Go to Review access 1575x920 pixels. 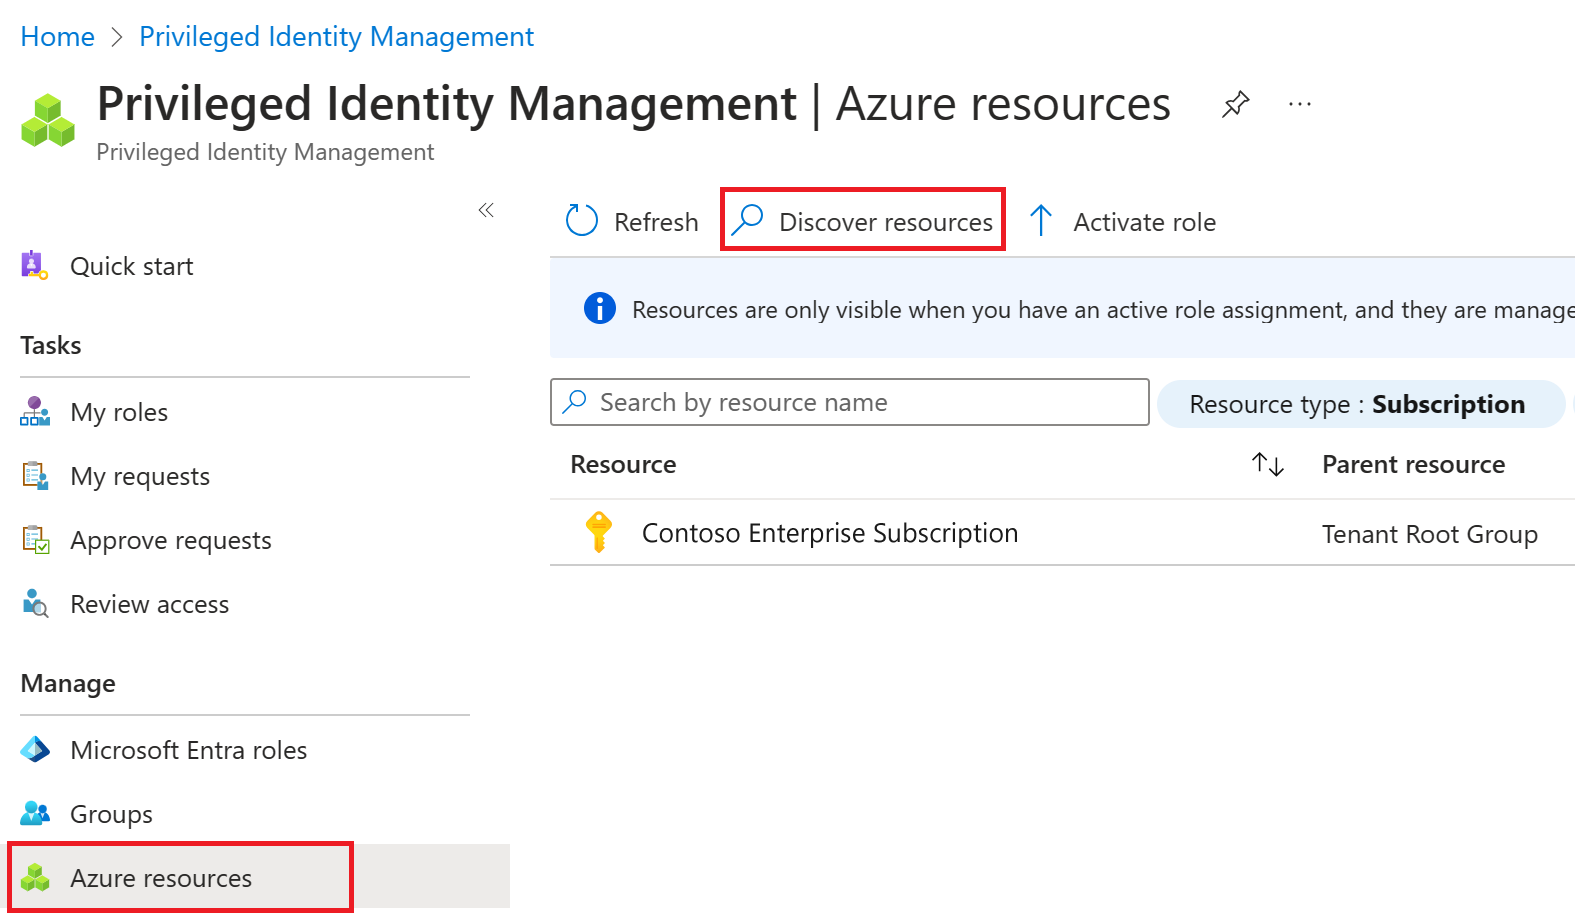[x=149, y=605]
